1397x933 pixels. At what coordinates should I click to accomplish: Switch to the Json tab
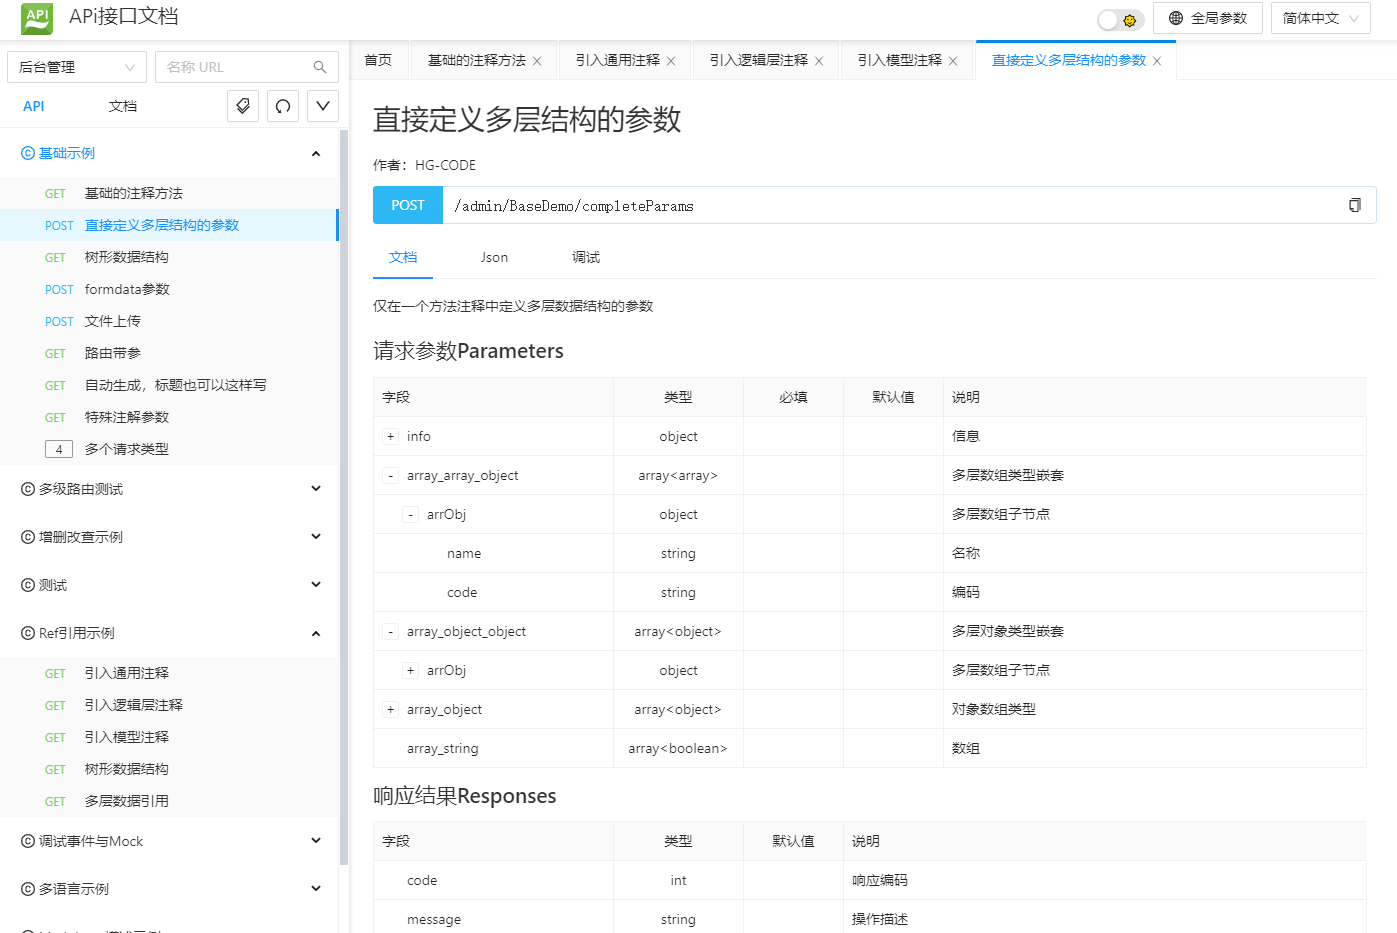coord(494,258)
